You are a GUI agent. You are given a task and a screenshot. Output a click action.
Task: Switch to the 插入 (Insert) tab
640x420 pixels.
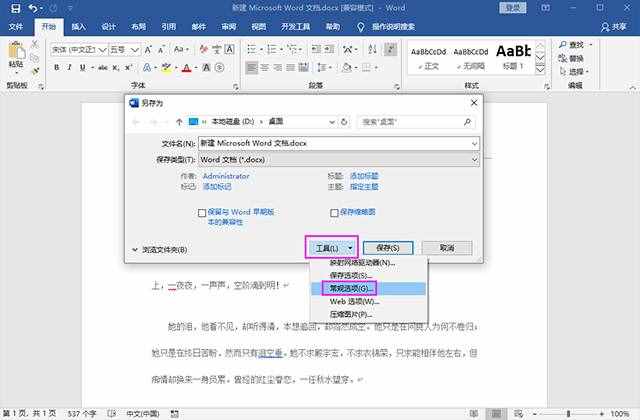click(78, 27)
